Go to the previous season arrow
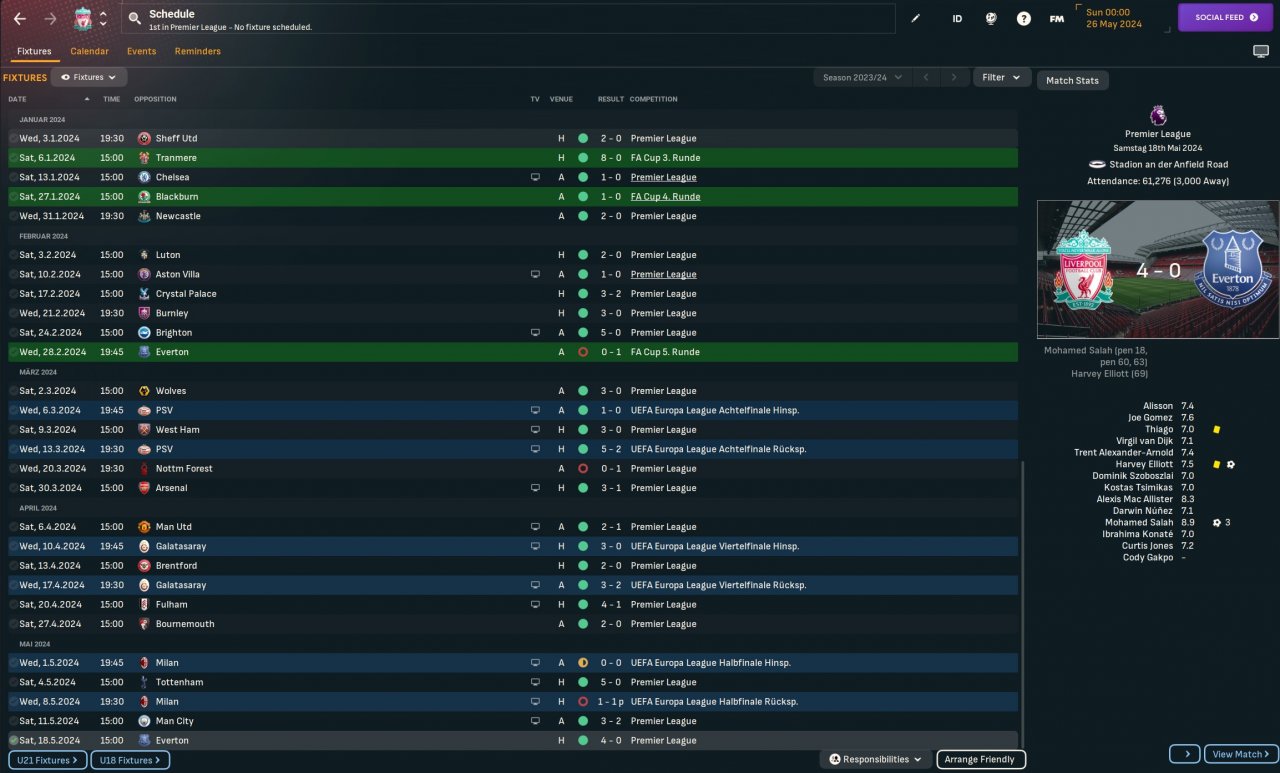This screenshot has height=773, width=1280. (926, 77)
